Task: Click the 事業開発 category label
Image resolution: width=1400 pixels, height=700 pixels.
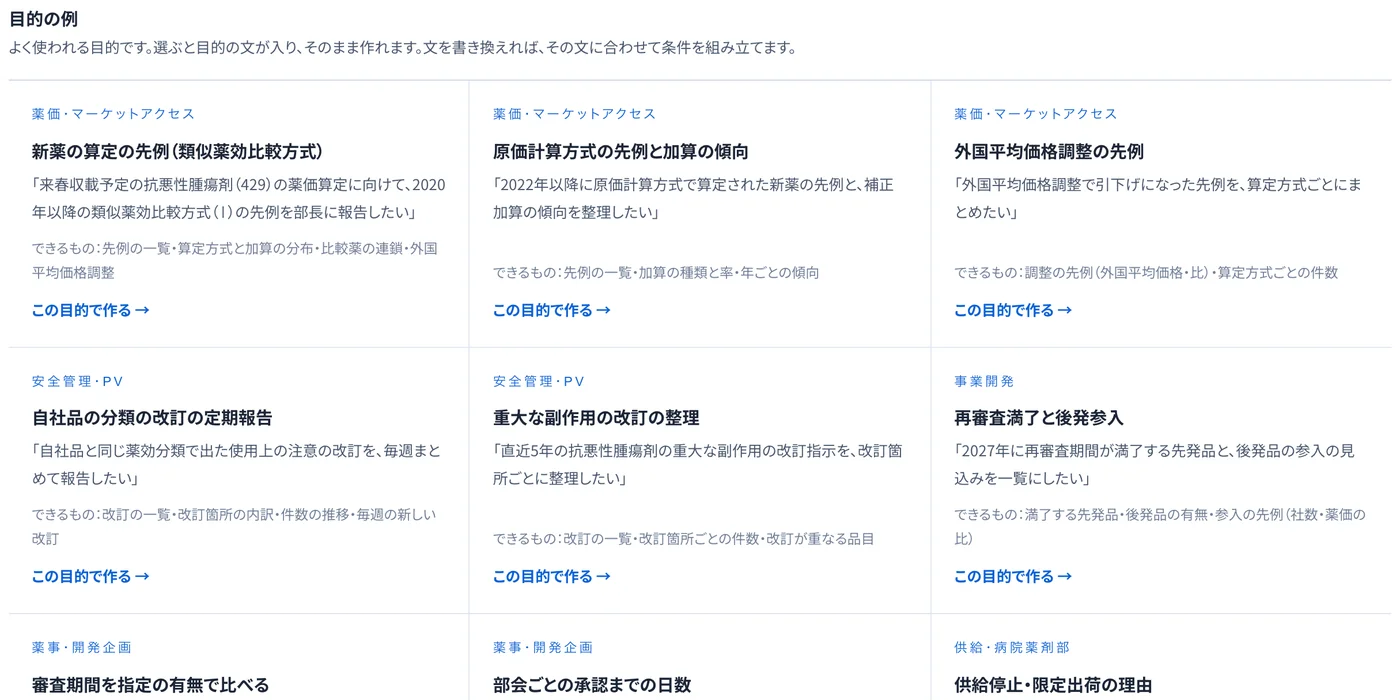Action: pos(984,381)
